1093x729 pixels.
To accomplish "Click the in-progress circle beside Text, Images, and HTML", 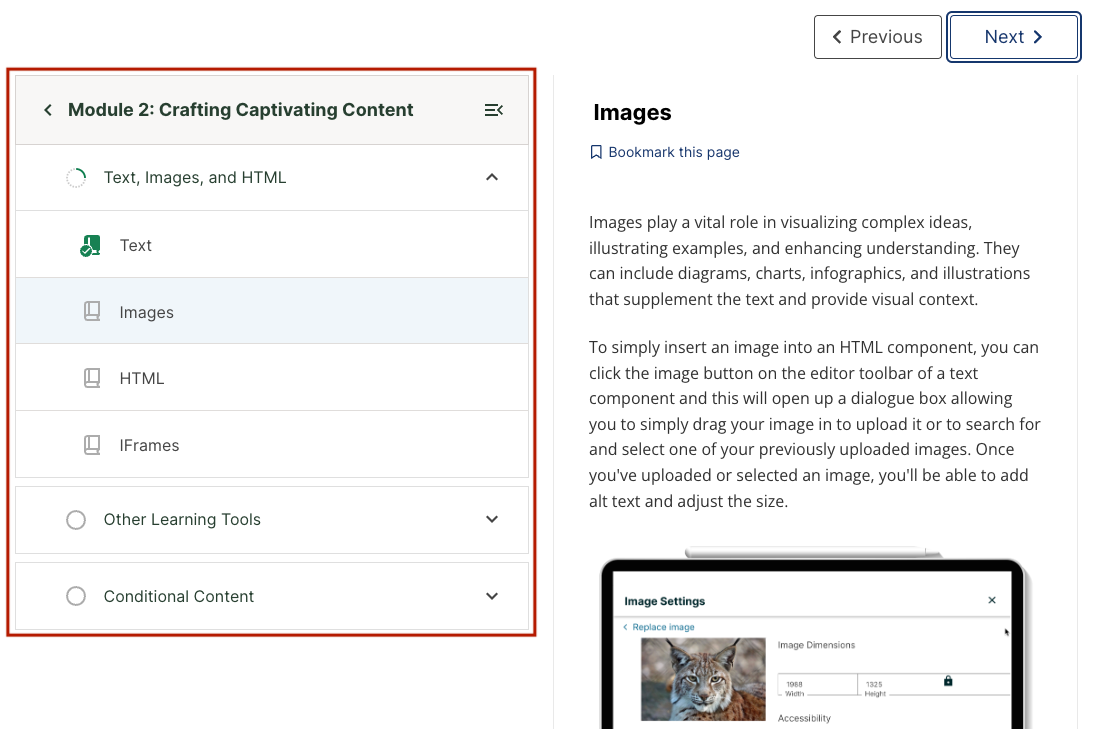I will pyautogui.click(x=76, y=178).
